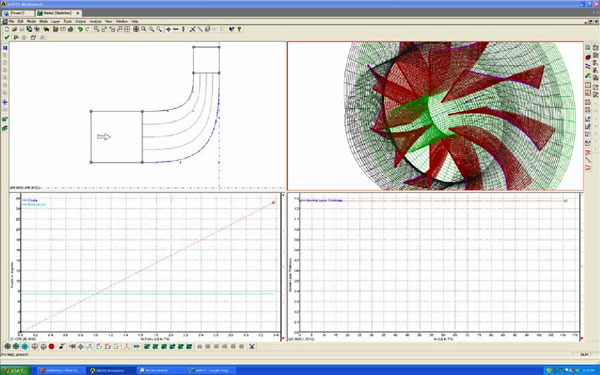Click the M icon in left sidebar

coord(5,48)
